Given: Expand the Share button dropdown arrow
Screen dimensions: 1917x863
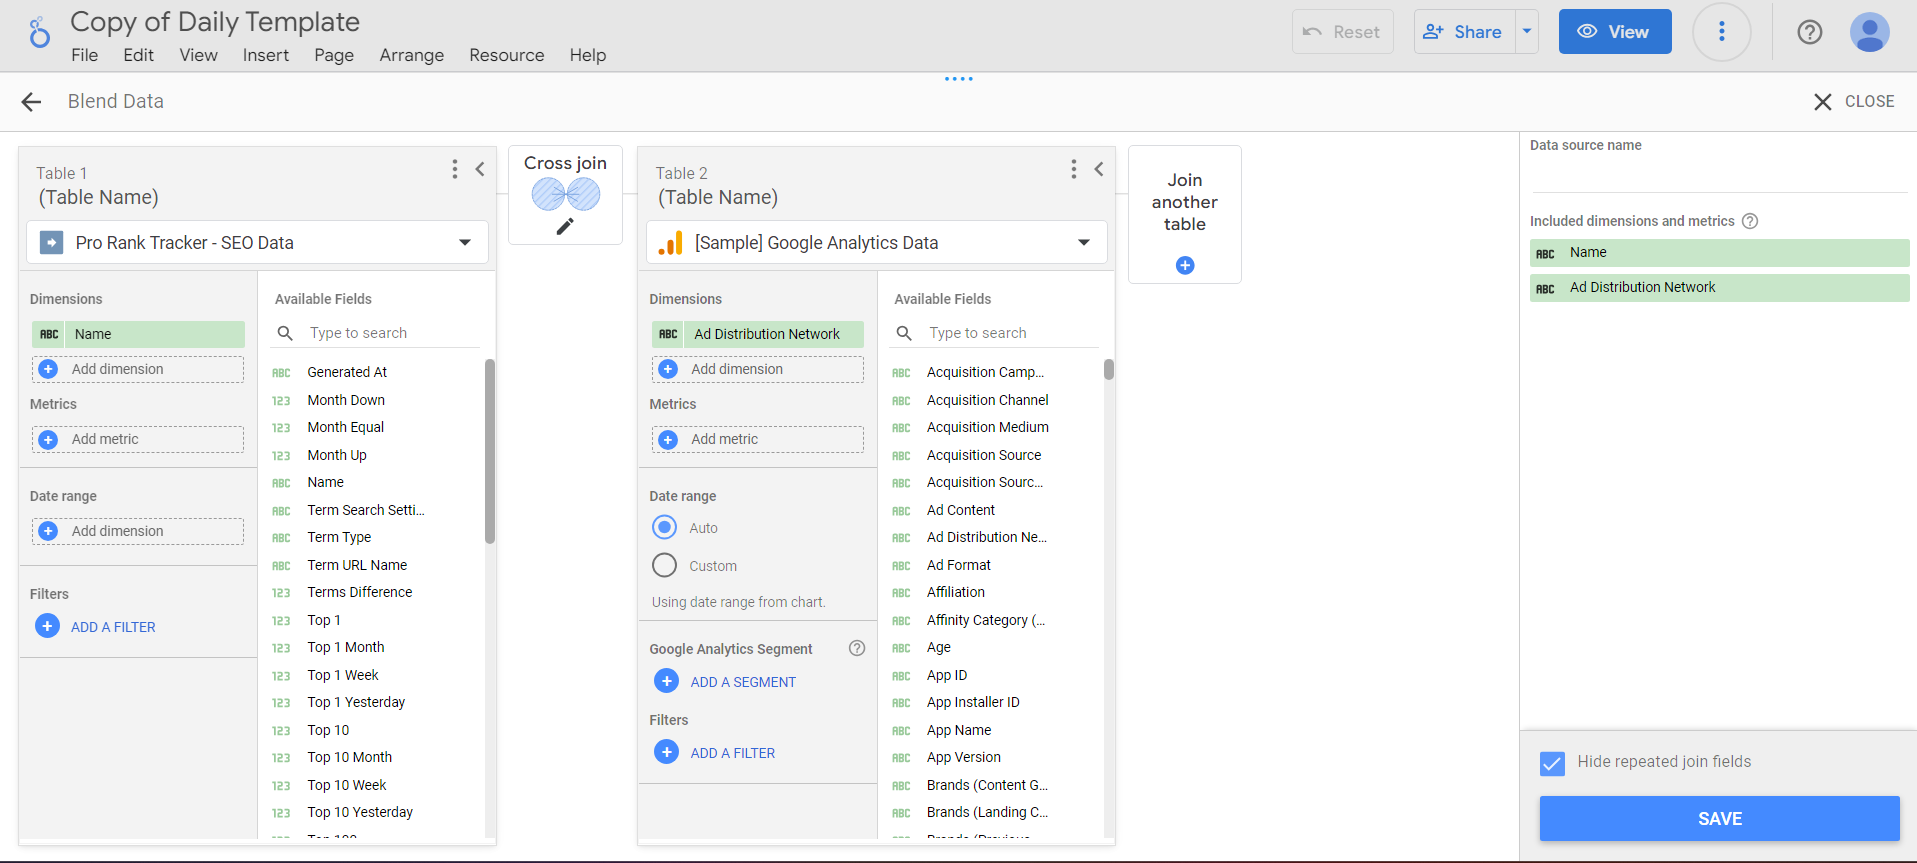Looking at the screenshot, I should tap(1527, 32).
